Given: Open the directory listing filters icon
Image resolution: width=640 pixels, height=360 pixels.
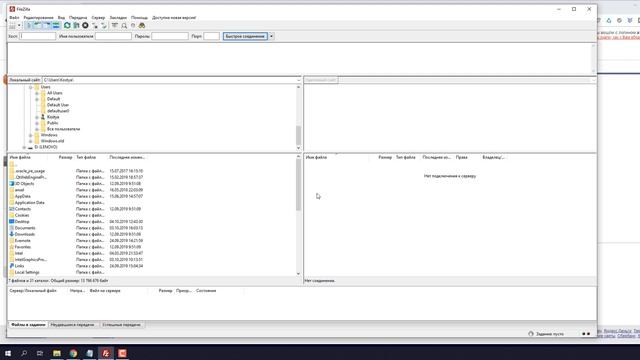Looking at the screenshot, I should tap(115, 26).
